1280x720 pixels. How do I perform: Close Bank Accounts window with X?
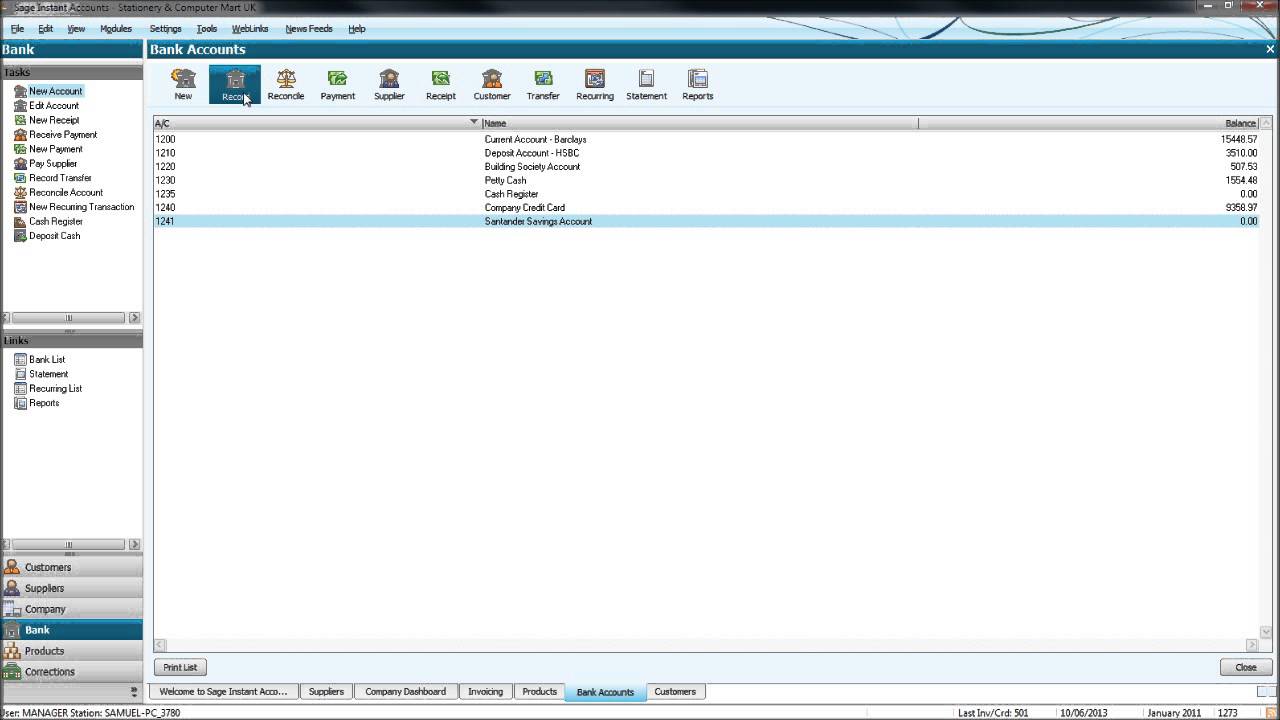tap(1271, 49)
